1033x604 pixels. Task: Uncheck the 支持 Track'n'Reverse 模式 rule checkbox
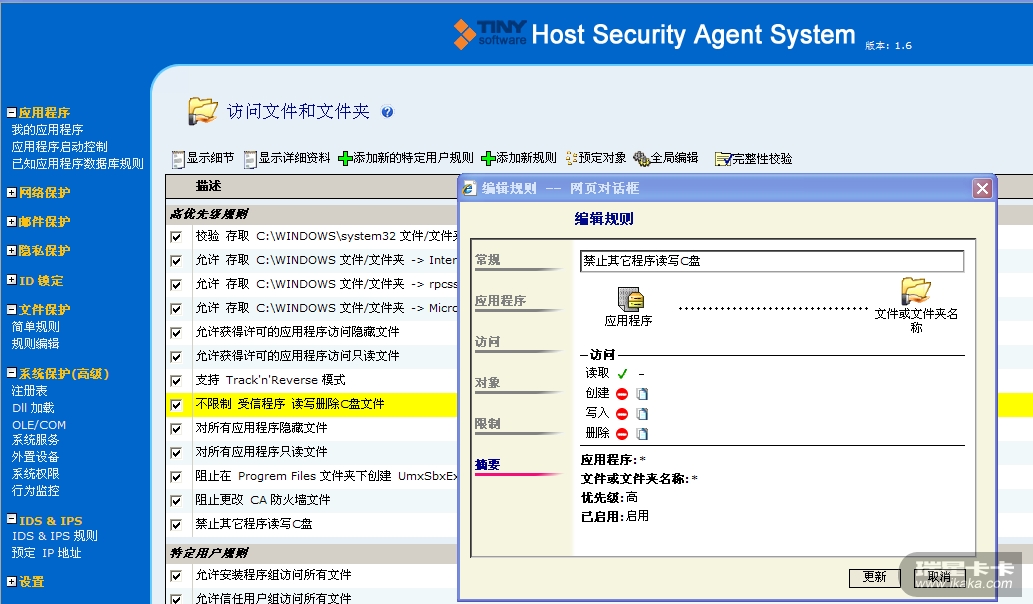coord(176,380)
